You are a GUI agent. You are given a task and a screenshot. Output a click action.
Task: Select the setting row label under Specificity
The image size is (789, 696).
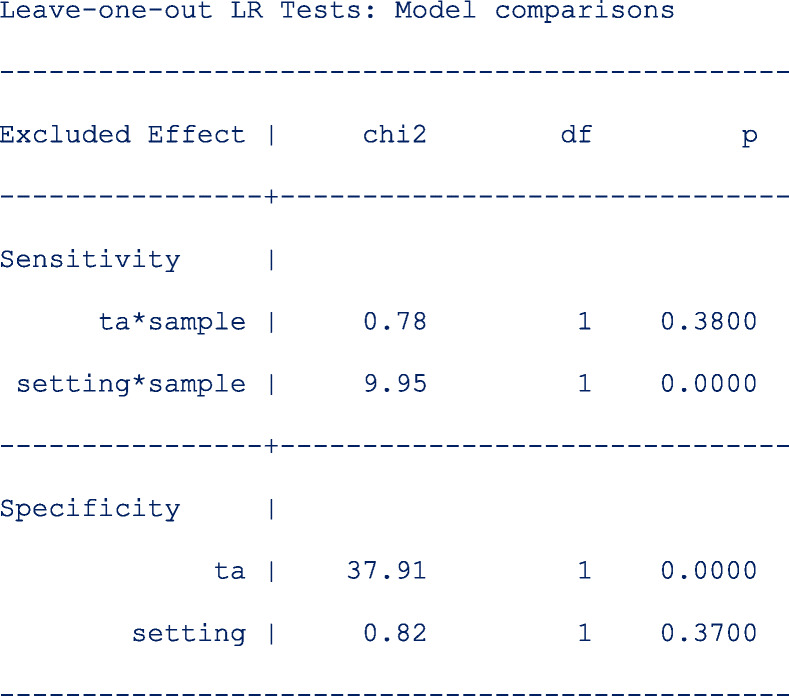pos(188,633)
